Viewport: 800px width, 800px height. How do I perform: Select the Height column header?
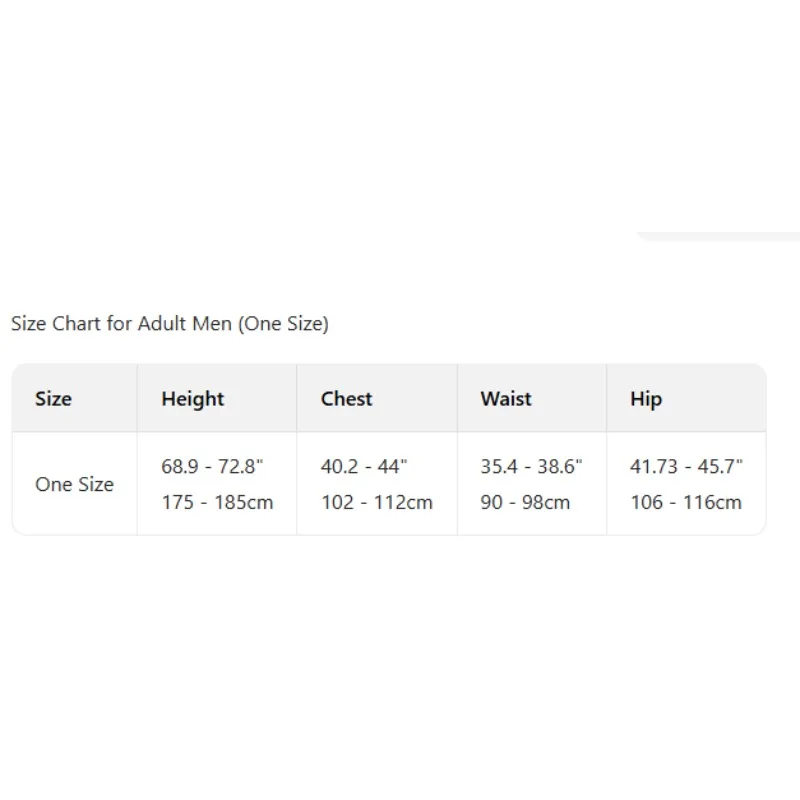tap(192, 399)
